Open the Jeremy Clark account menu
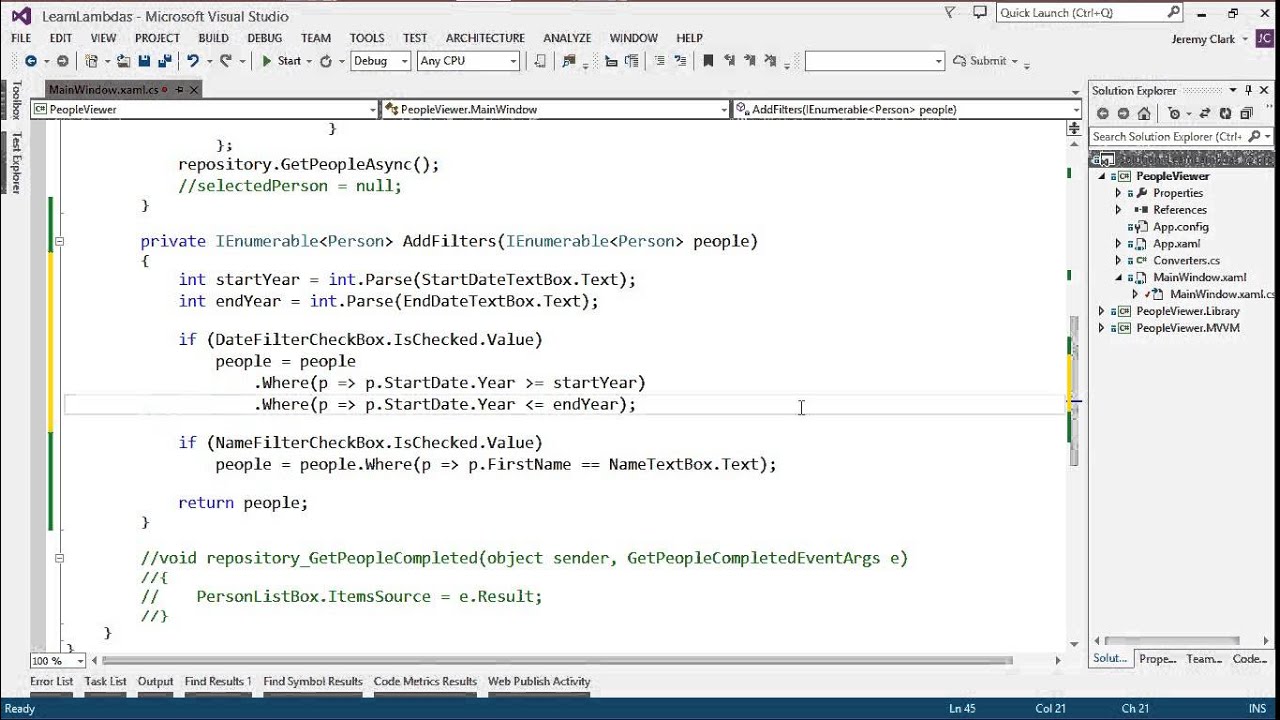 pos(1210,39)
